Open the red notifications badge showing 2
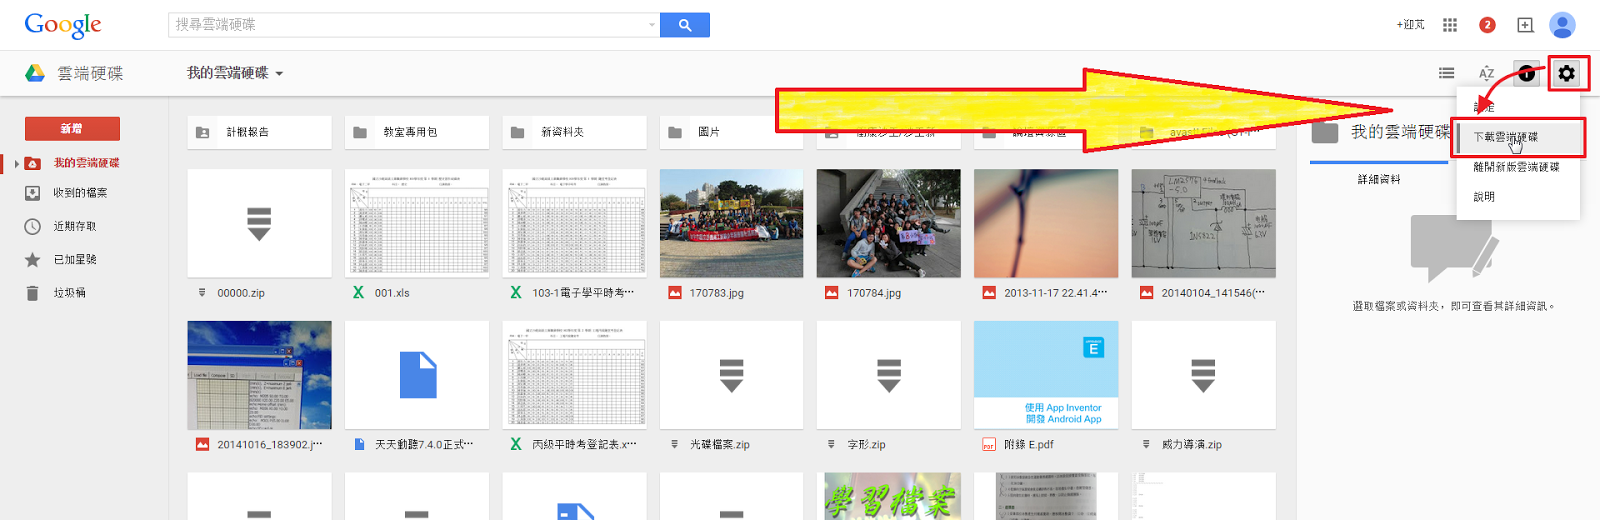Image resolution: width=1600 pixels, height=520 pixels. pos(1487,25)
